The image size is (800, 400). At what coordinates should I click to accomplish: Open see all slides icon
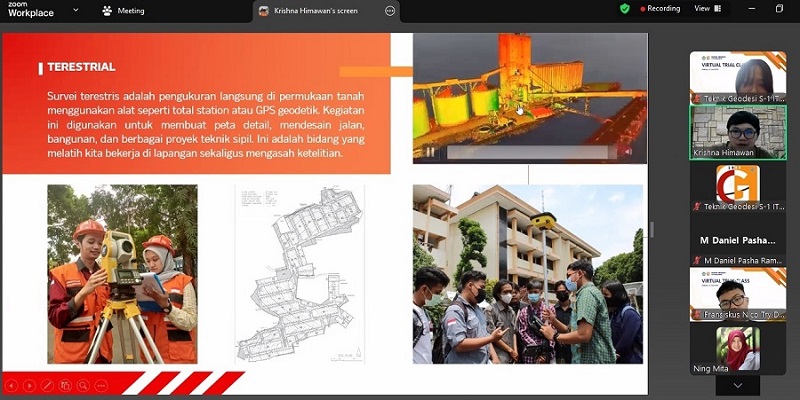[64, 384]
